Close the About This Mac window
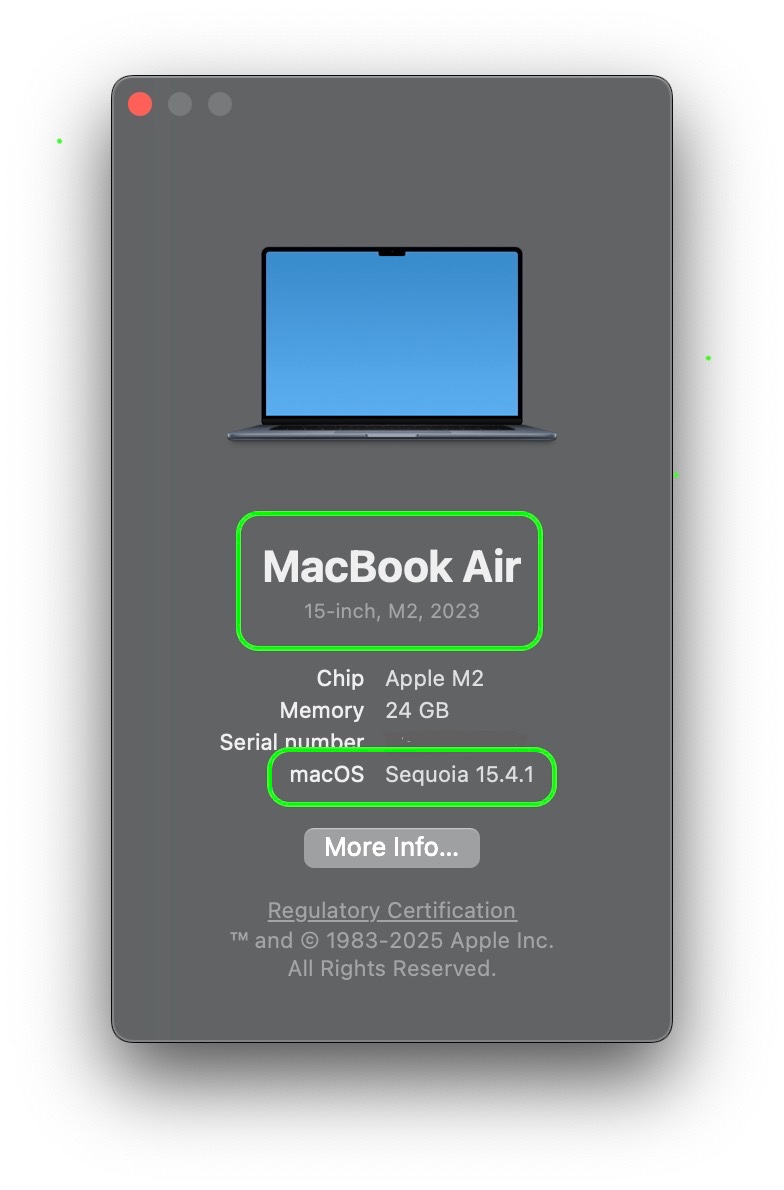 [x=140, y=104]
